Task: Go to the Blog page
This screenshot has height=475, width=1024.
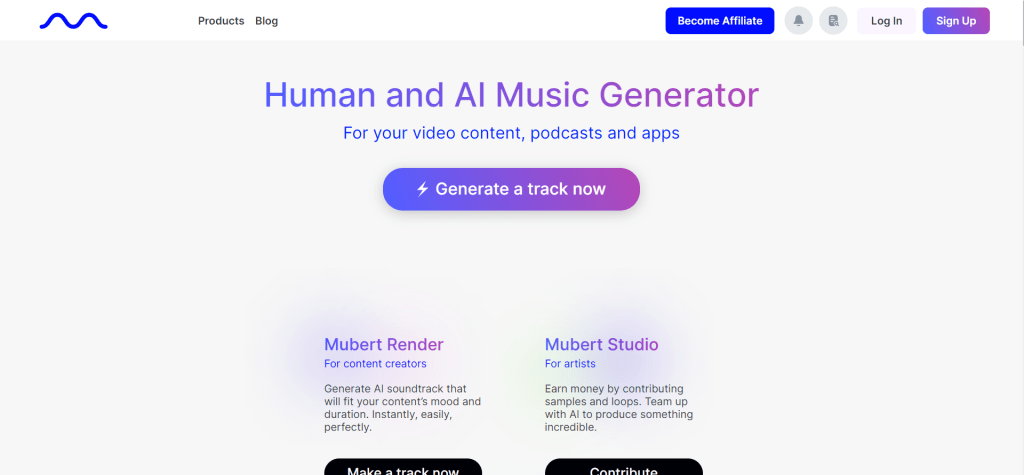Action: (266, 21)
